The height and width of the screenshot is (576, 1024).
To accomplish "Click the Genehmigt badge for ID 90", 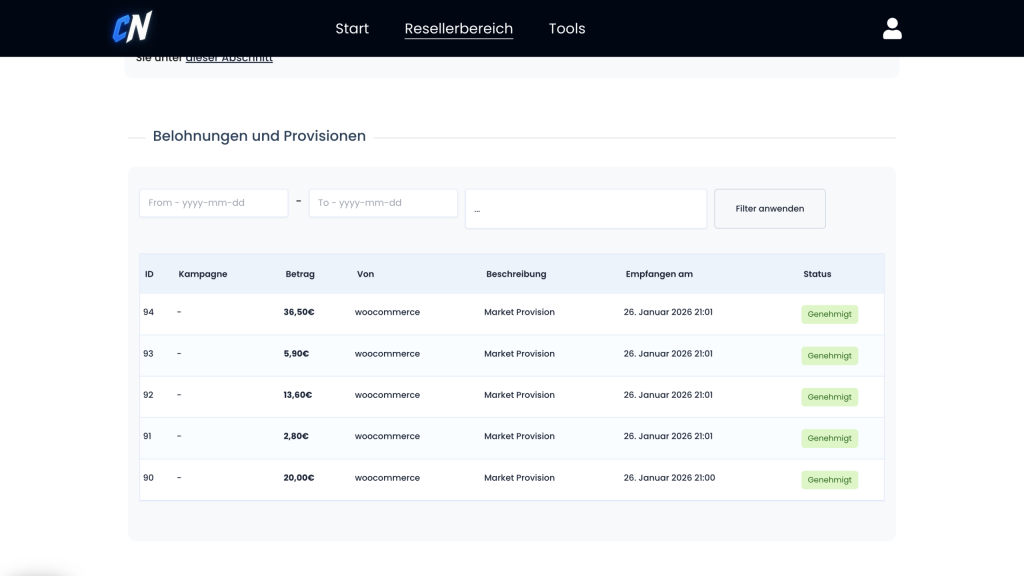I will coord(829,480).
